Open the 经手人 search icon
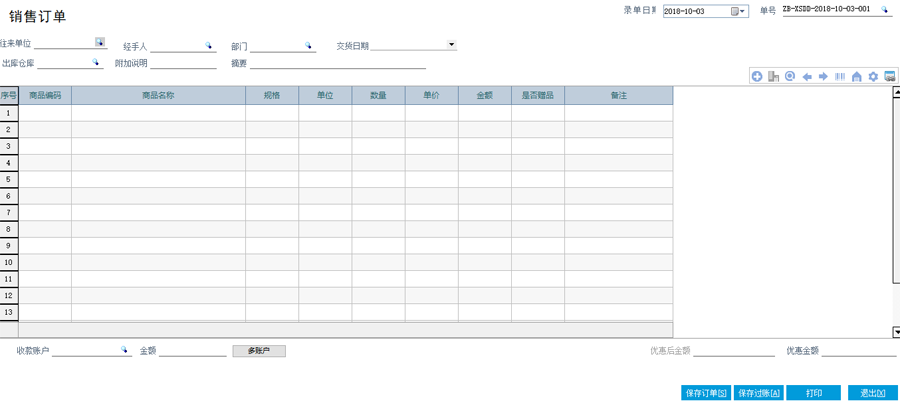This screenshot has width=900, height=401. click(x=208, y=45)
